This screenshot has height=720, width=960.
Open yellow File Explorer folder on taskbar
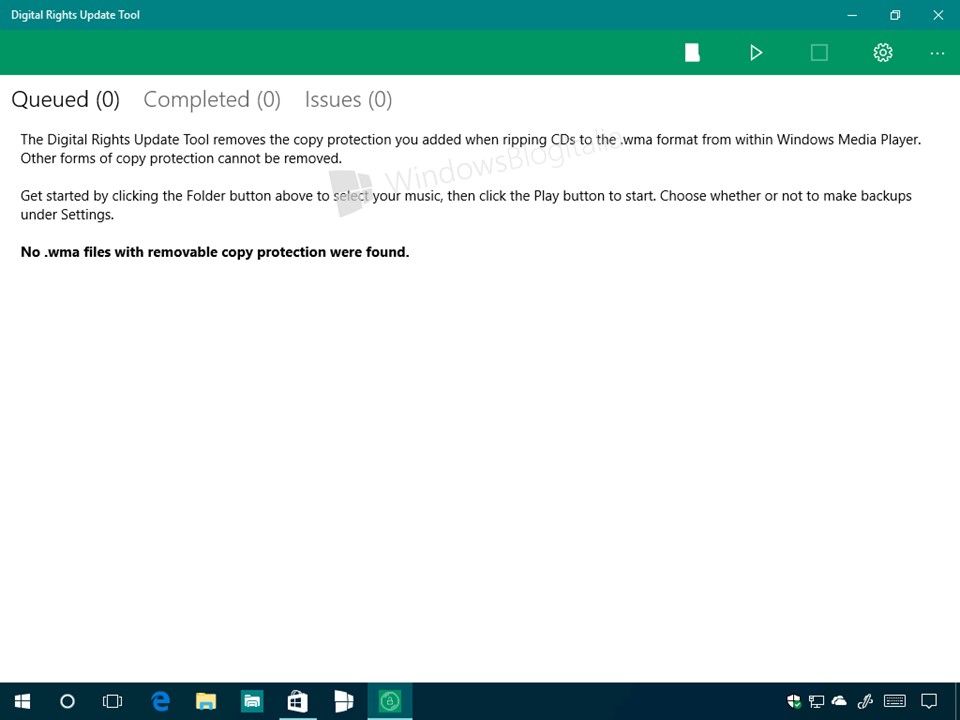206,701
